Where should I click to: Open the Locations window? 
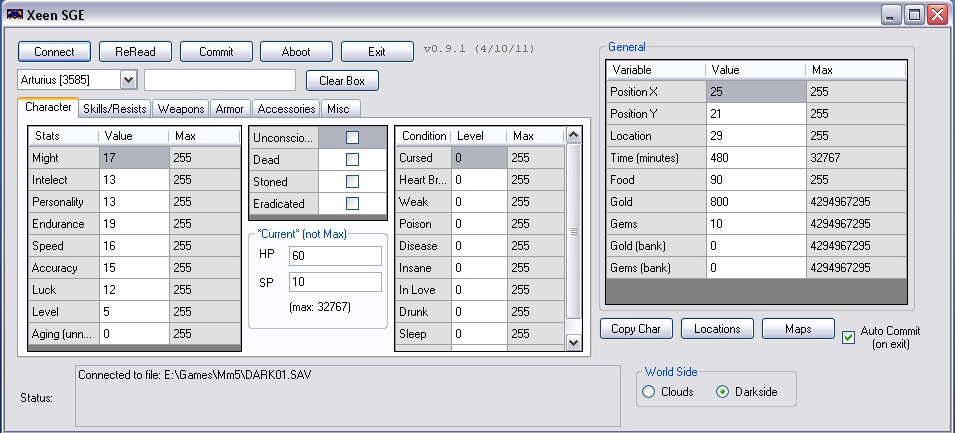tap(717, 329)
